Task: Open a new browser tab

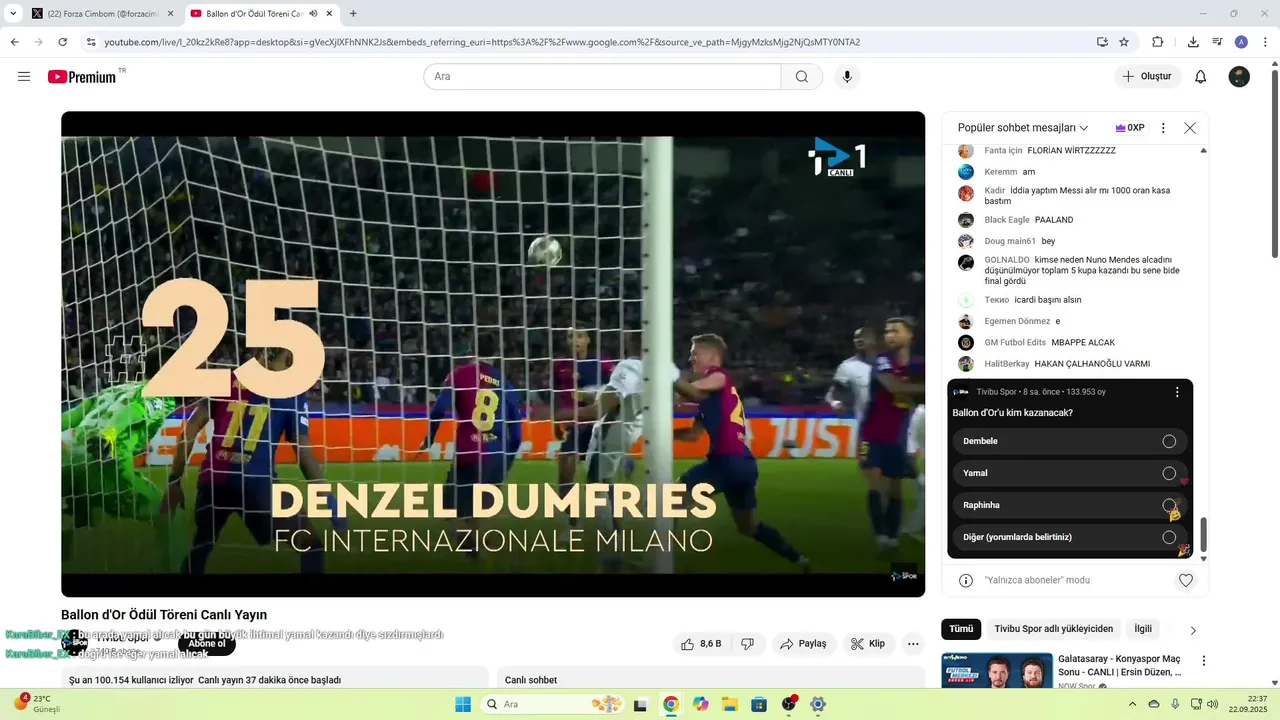Action: click(353, 14)
